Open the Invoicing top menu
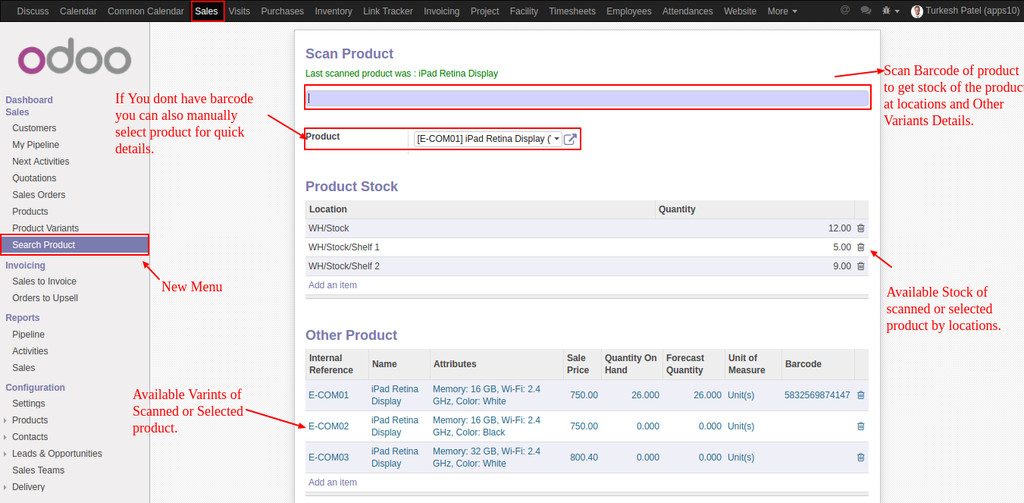The image size is (1024, 503). (441, 11)
